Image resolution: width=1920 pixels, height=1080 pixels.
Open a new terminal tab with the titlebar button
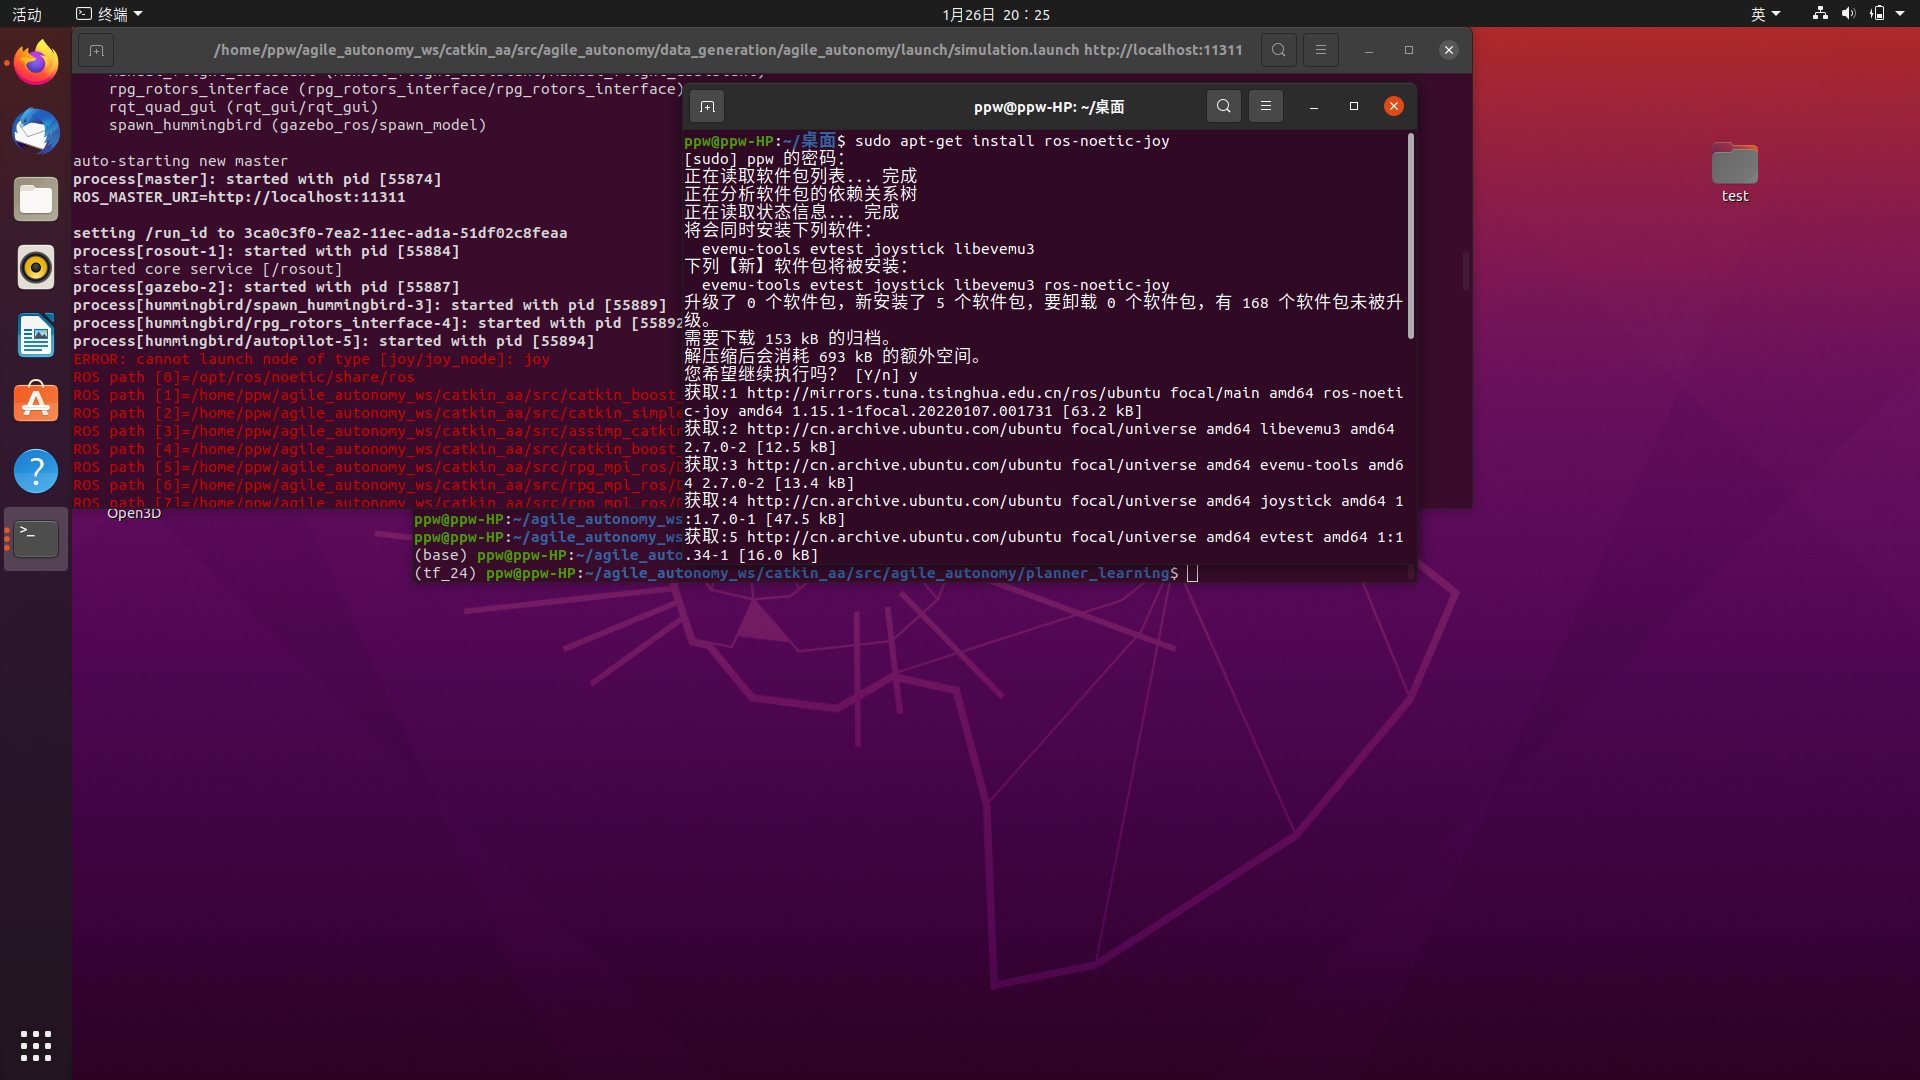pos(709,105)
